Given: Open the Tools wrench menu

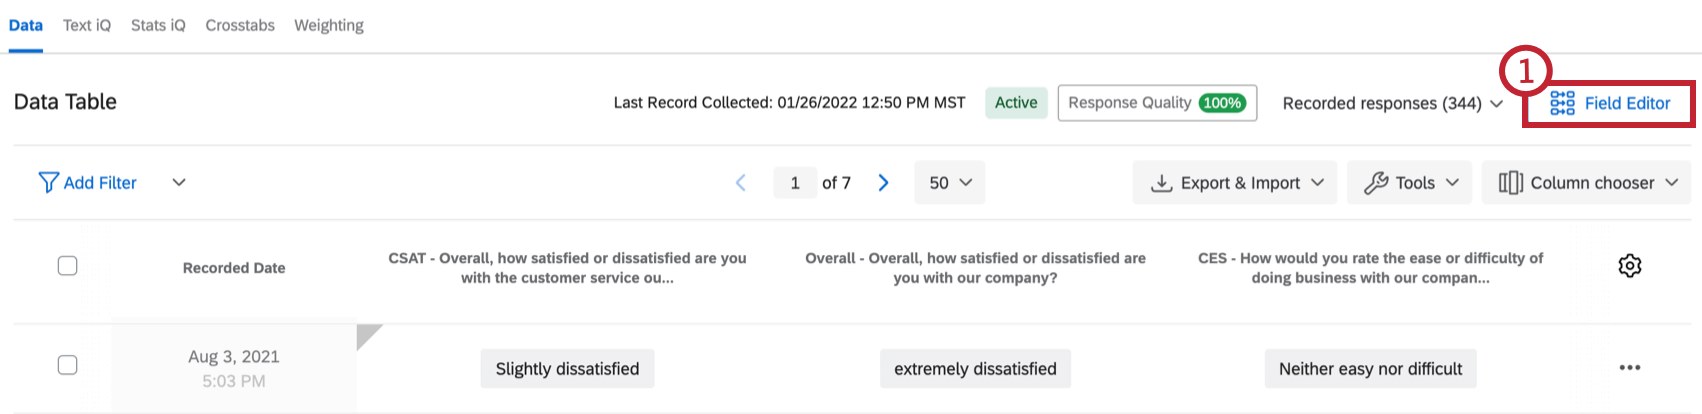Looking at the screenshot, I should click(1410, 182).
